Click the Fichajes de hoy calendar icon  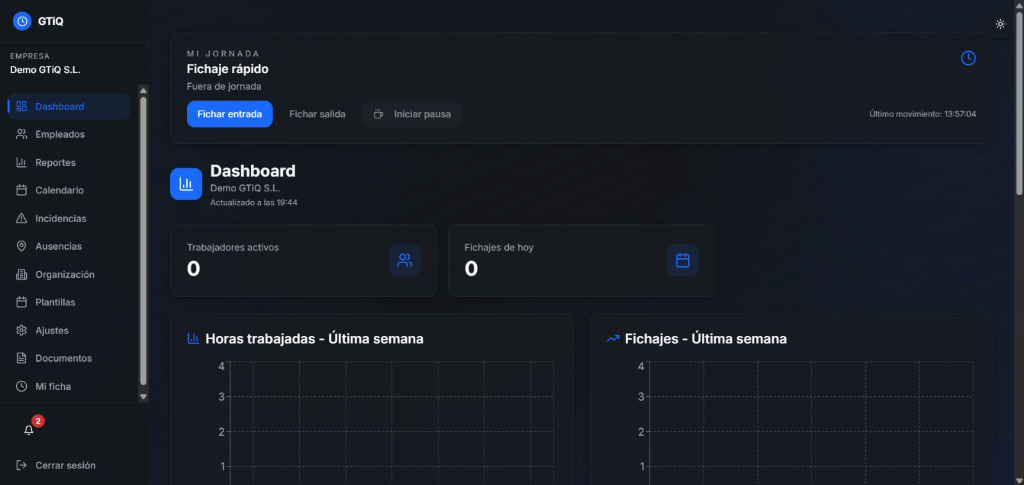click(x=682, y=260)
